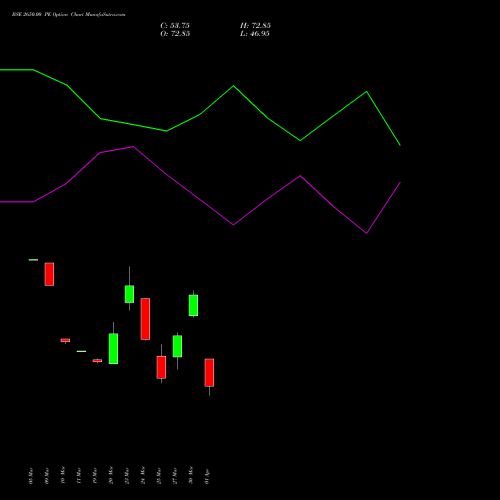The height and width of the screenshot is (500, 500).
Task: Click the green candle for 27 Mar
Action: (x=177, y=346)
